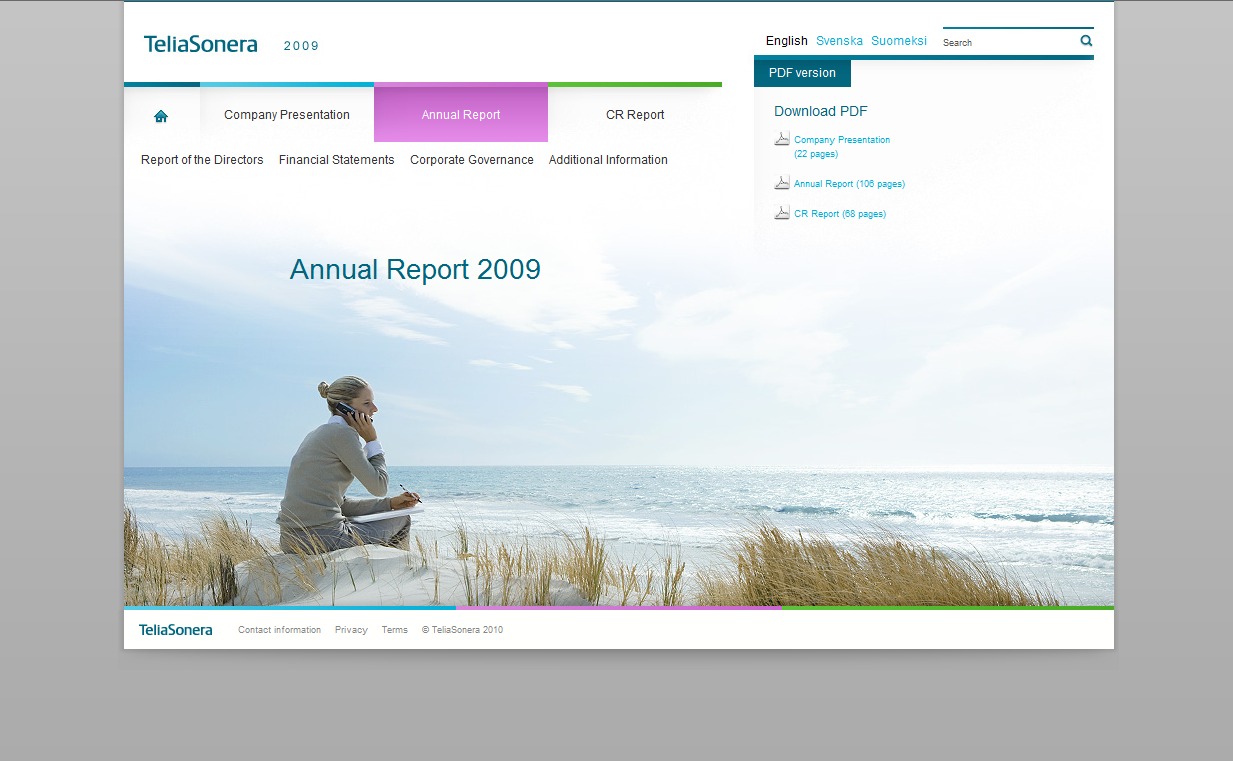Image resolution: width=1233 pixels, height=761 pixels.
Task: Open the PDF version tab
Action: point(802,73)
